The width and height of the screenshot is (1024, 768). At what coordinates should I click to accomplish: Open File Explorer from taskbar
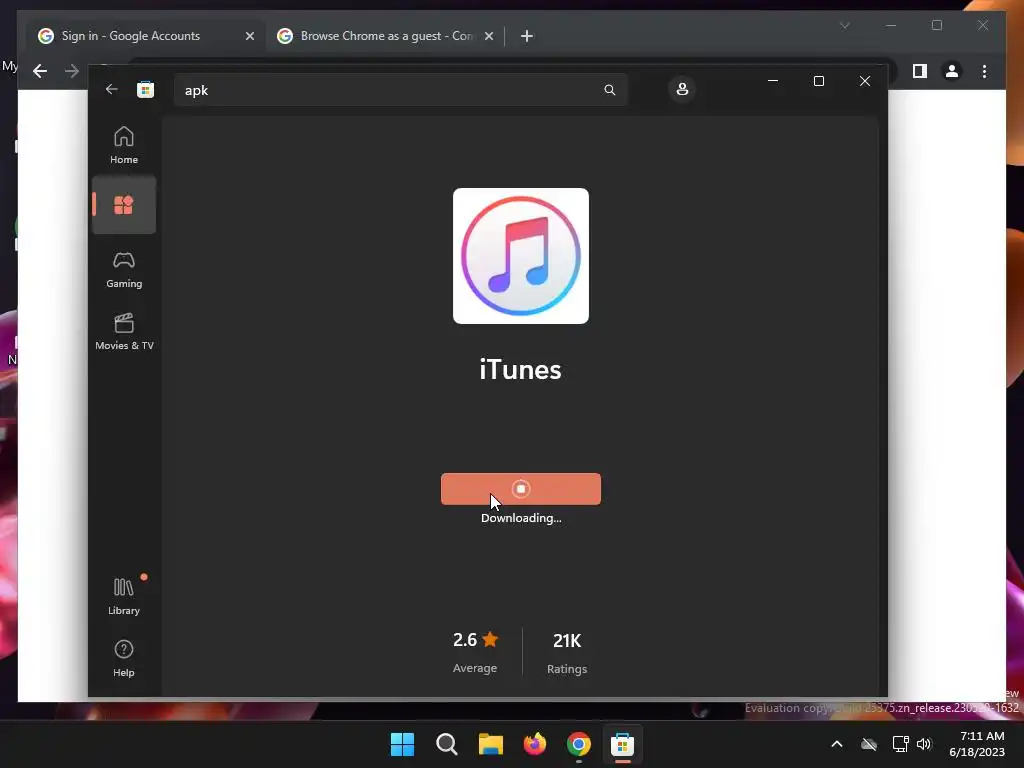tap(490, 744)
